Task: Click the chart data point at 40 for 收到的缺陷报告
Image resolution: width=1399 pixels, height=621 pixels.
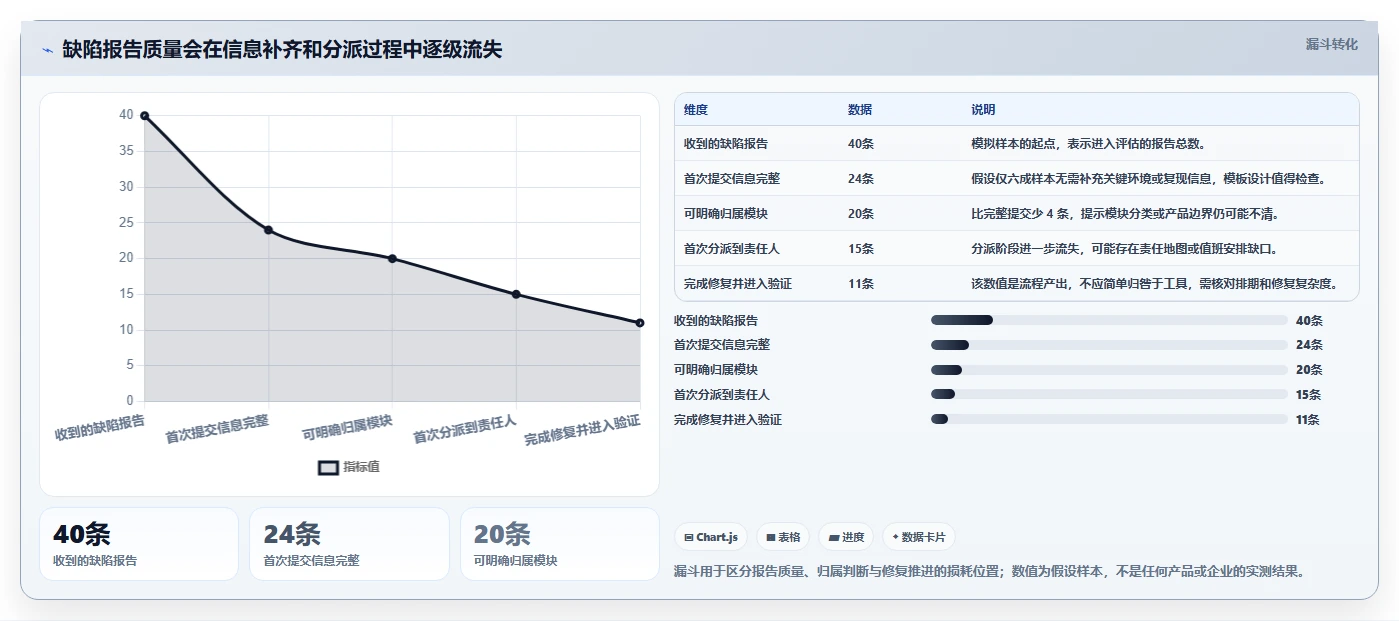Action: point(144,116)
